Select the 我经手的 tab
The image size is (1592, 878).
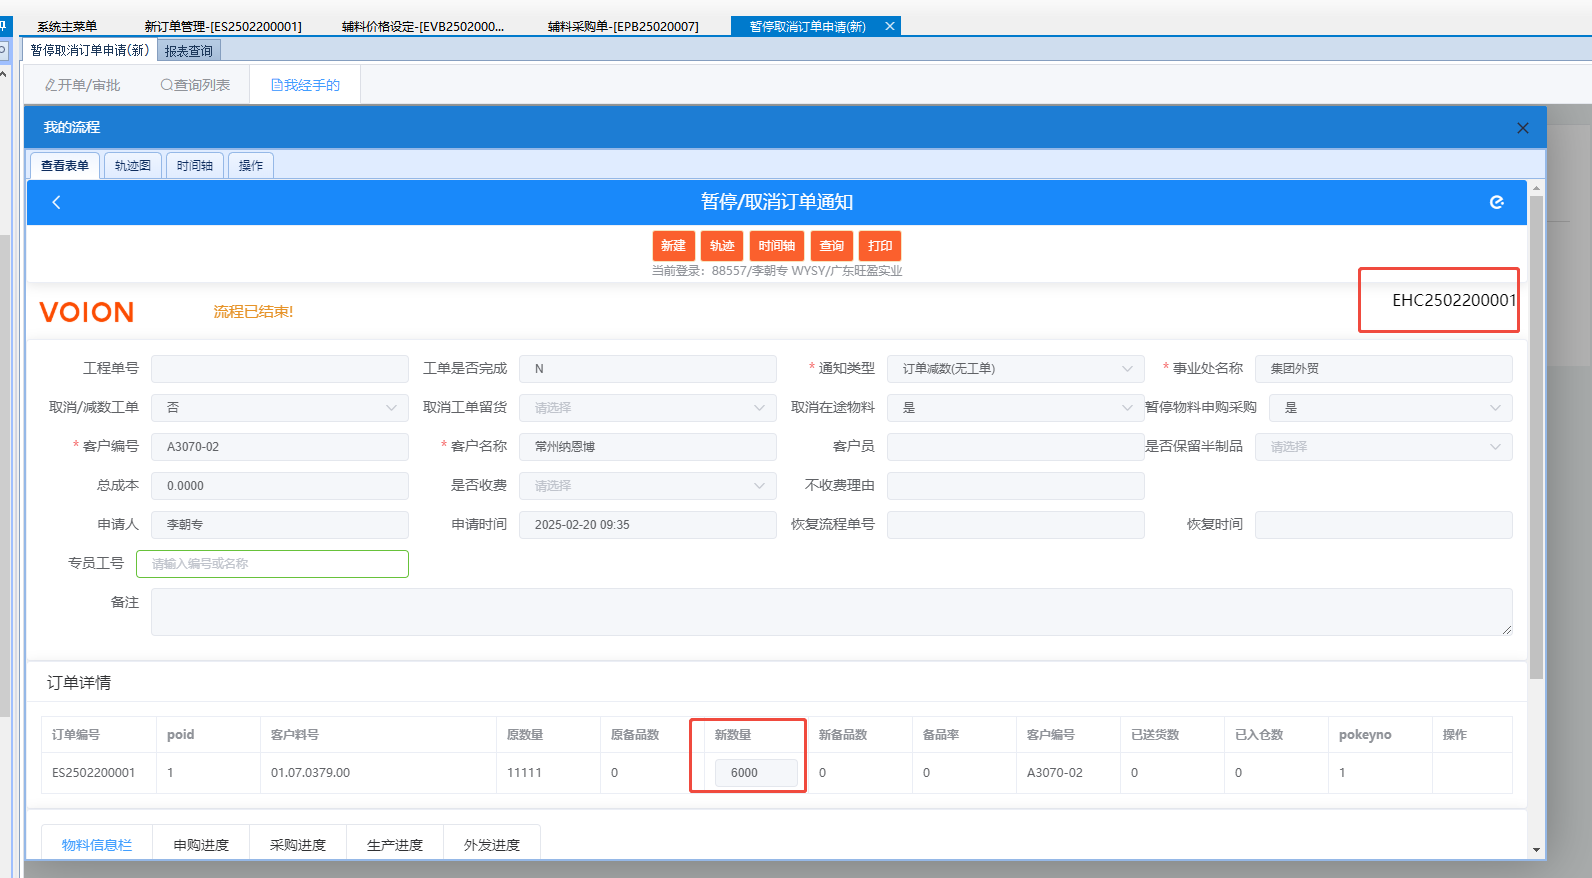305,85
